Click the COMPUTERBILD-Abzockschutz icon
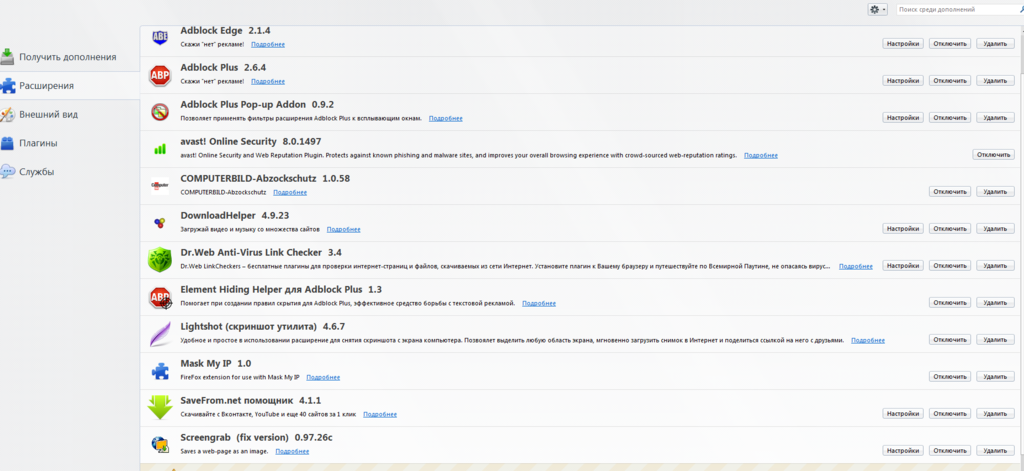The height and width of the screenshot is (471, 1024). [159, 186]
